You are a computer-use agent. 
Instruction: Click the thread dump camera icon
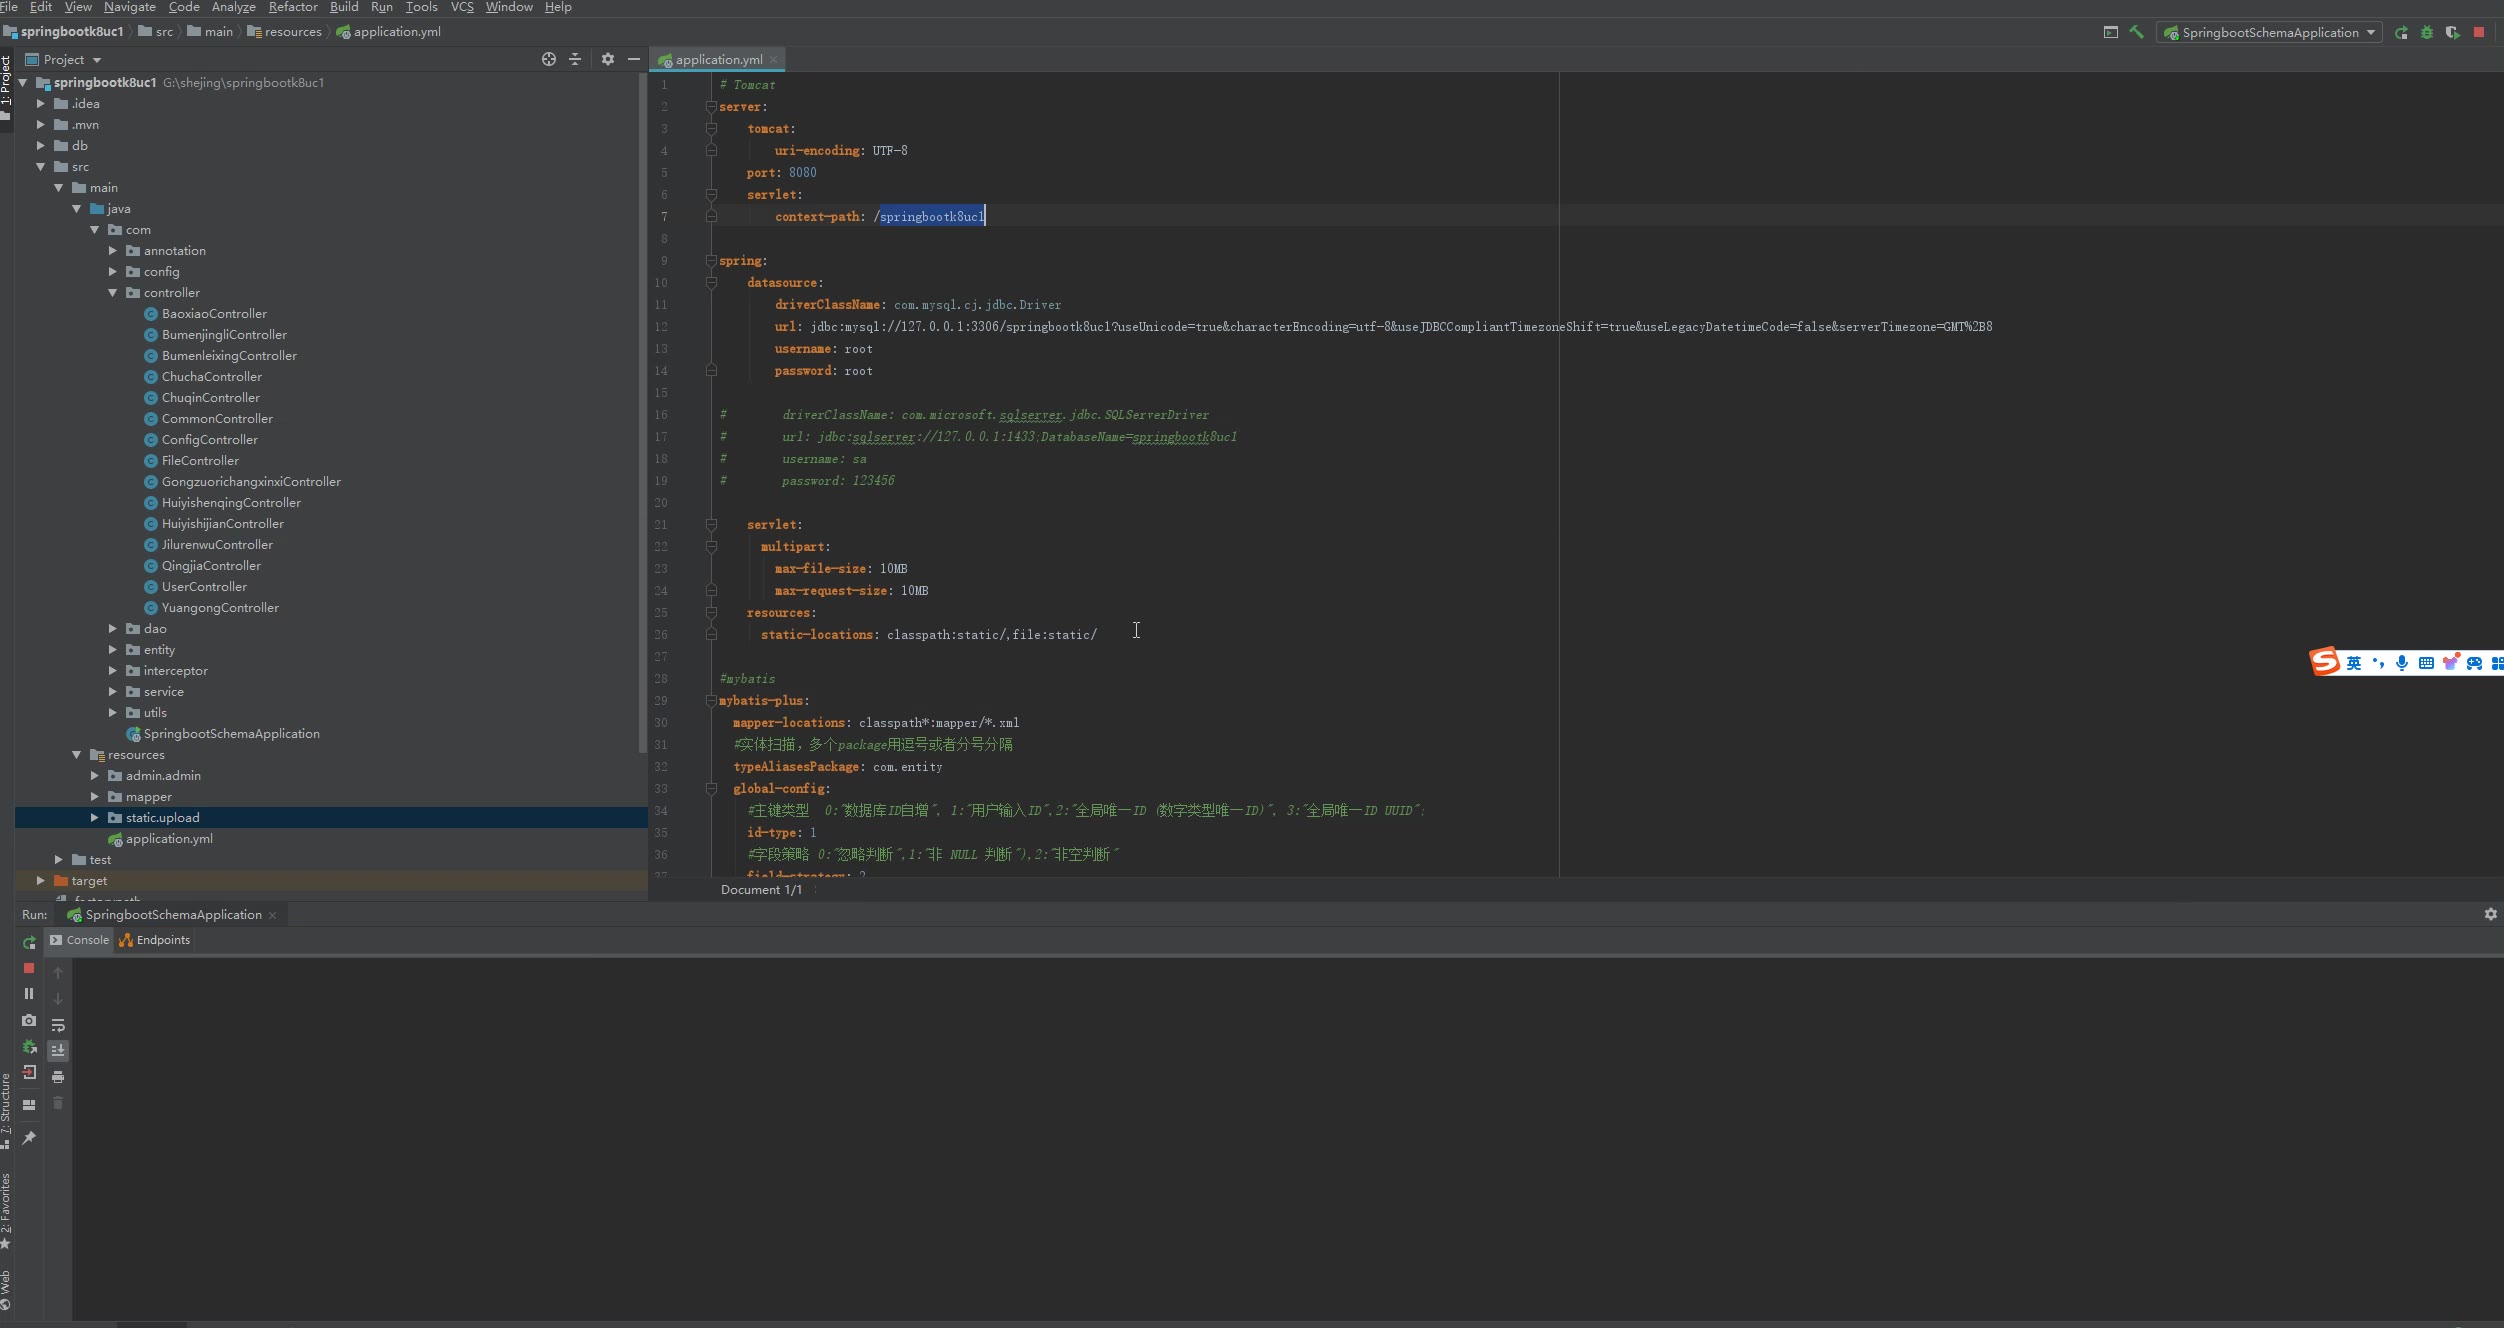point(29,1021)
